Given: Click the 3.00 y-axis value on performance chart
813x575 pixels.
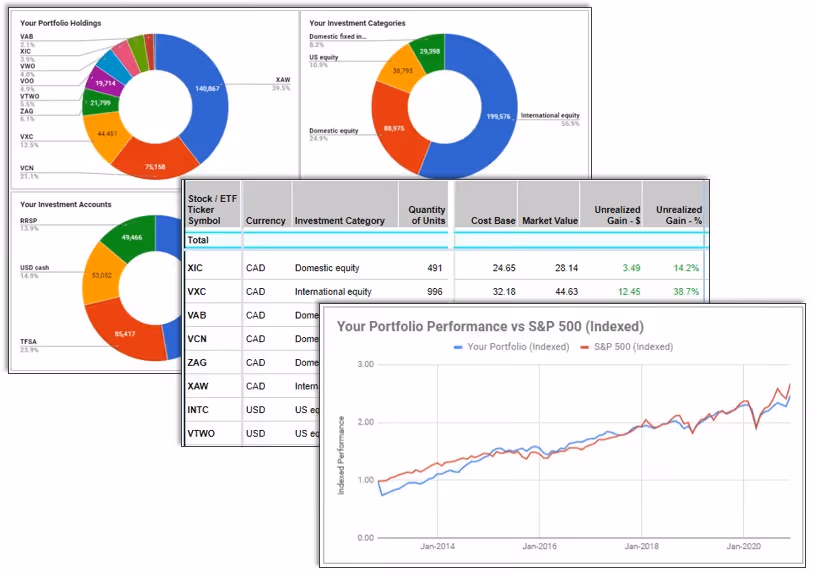Looking at the screenshot, I should (x=366, y=364).
